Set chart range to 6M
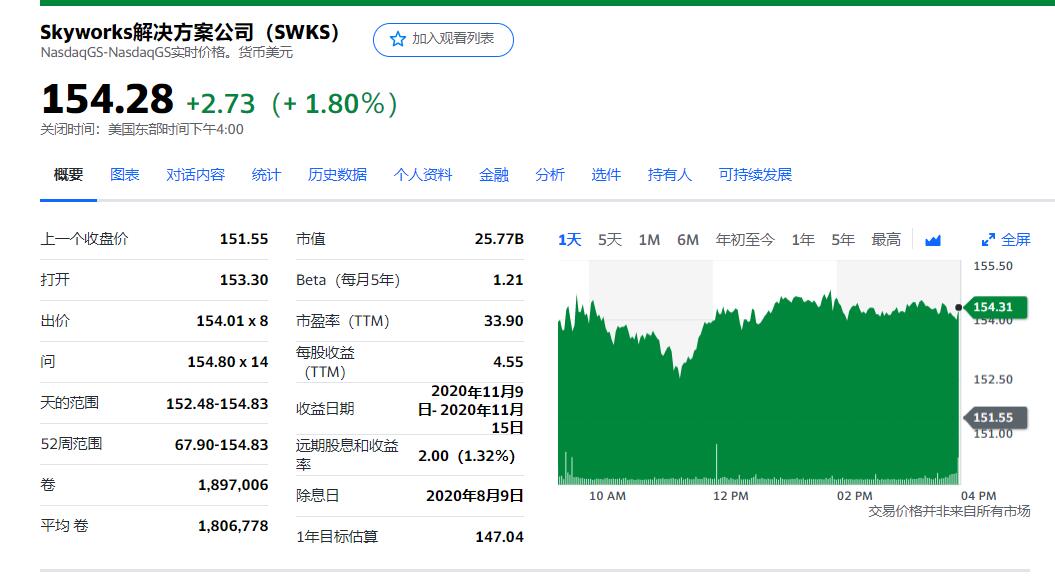 pyautogui.click(x=688, y=240)
